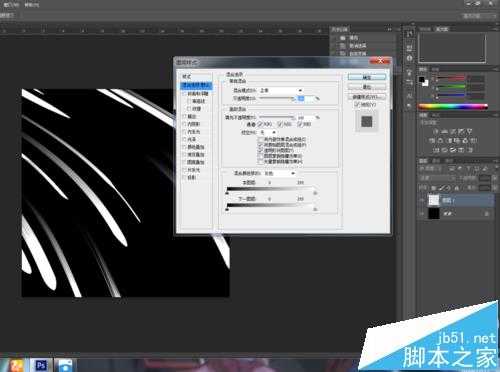The image size is (500, 372).
Task: Click the style preview thumbnail in dialog
Action: (x=367, y=121)
